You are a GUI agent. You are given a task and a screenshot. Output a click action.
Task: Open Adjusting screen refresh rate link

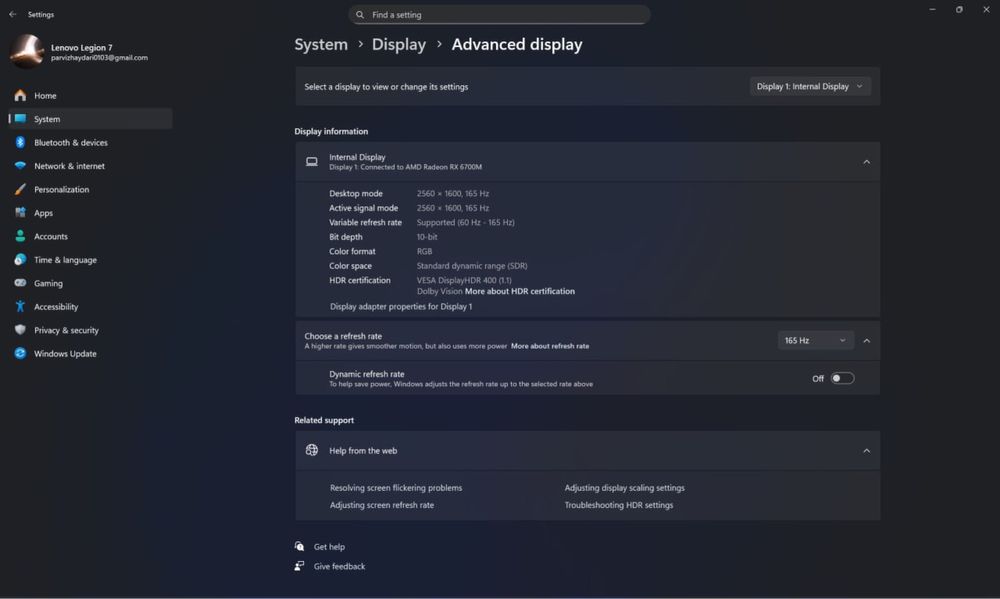click(x=382, y=505)
